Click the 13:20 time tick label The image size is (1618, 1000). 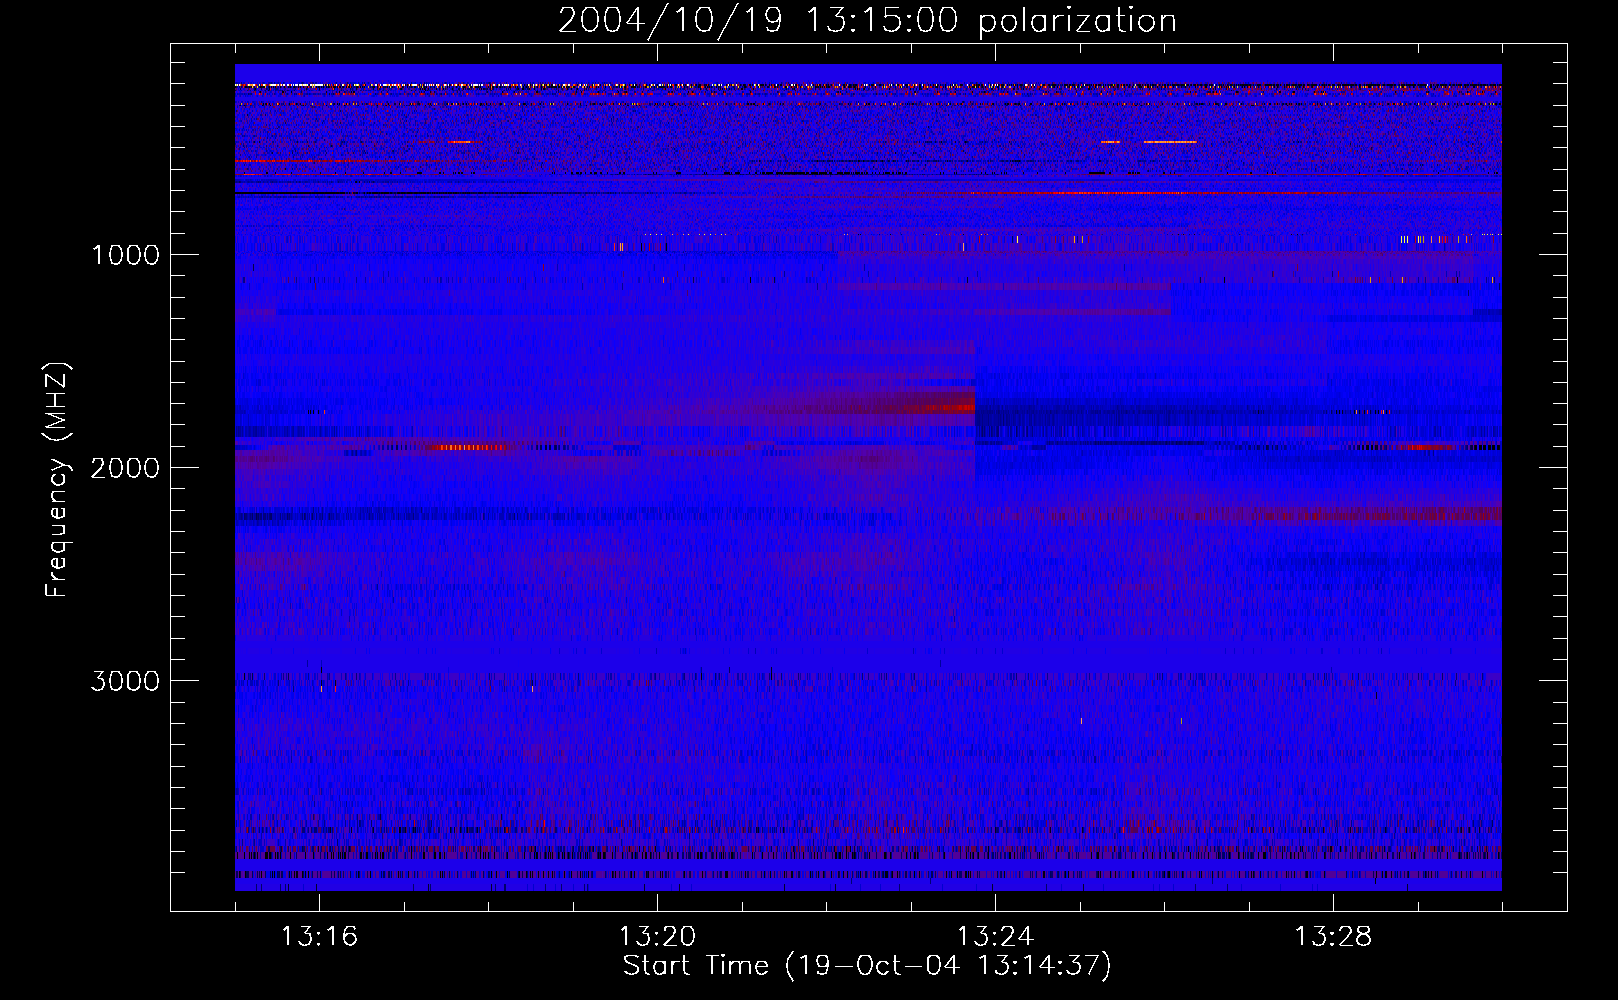[657, 937]
